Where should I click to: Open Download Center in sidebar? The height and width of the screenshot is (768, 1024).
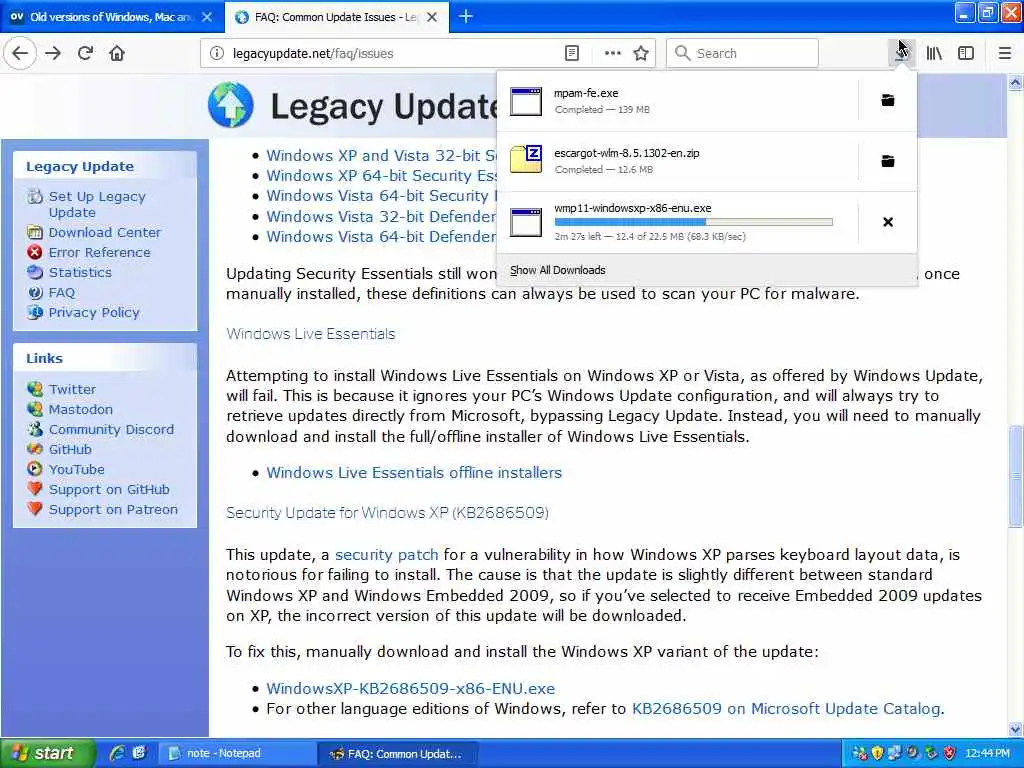point(104,232)
